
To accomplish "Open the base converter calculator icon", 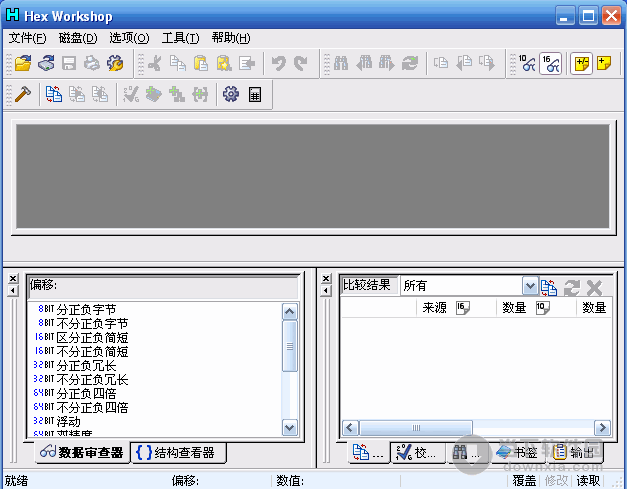I will [x=255, y=94].
